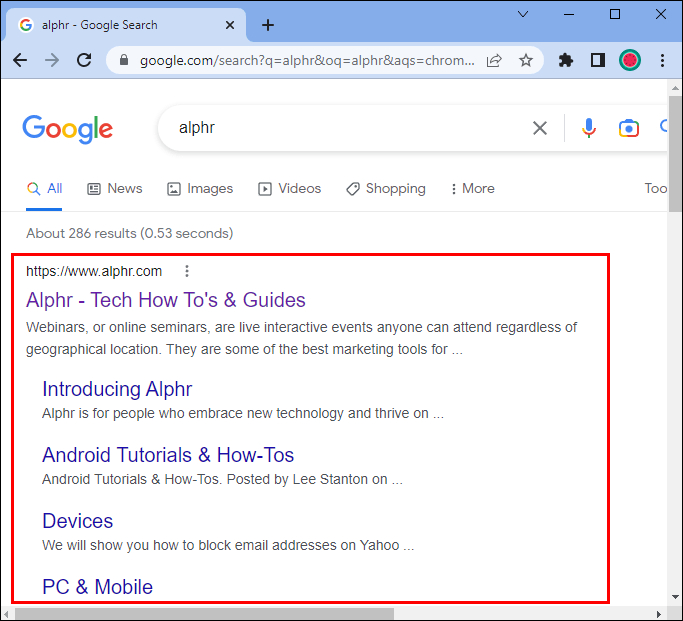Image resolution: width=683 pixels, height=621 pixels.
Task: Click the scroll down arrow
Action: (x=675, y=597)
